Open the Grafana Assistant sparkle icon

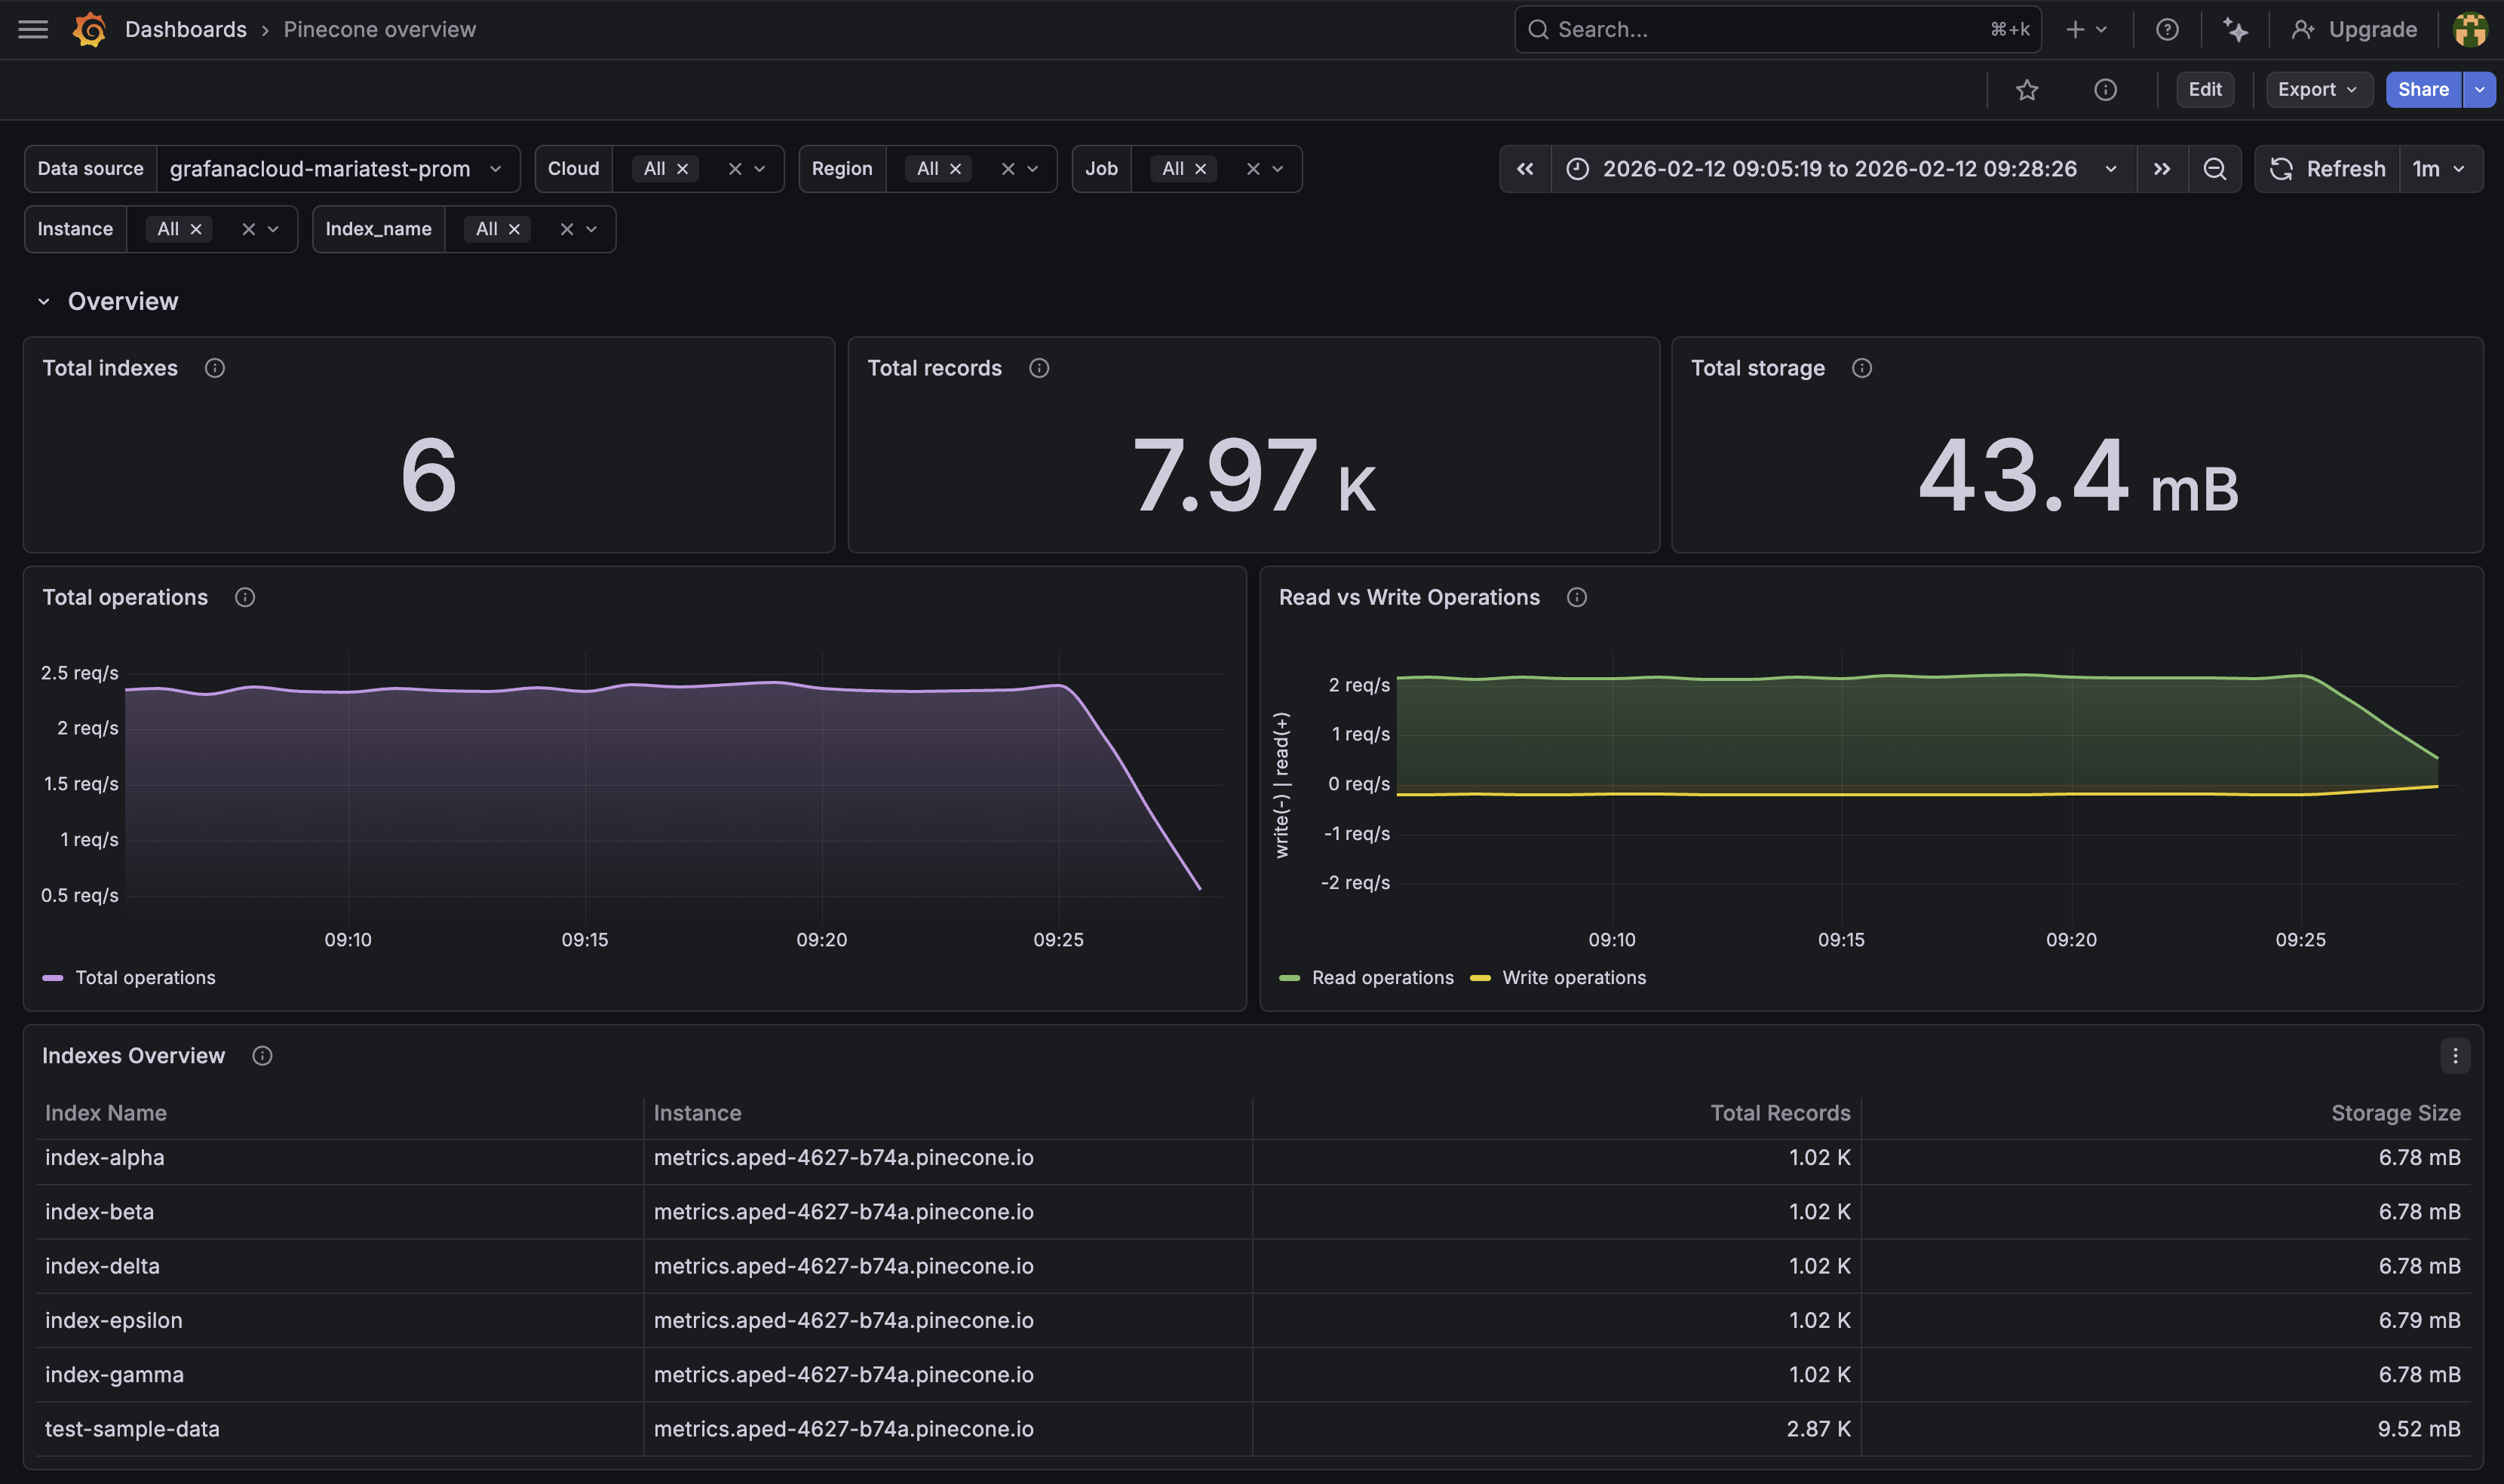(x=2235, y=29)
